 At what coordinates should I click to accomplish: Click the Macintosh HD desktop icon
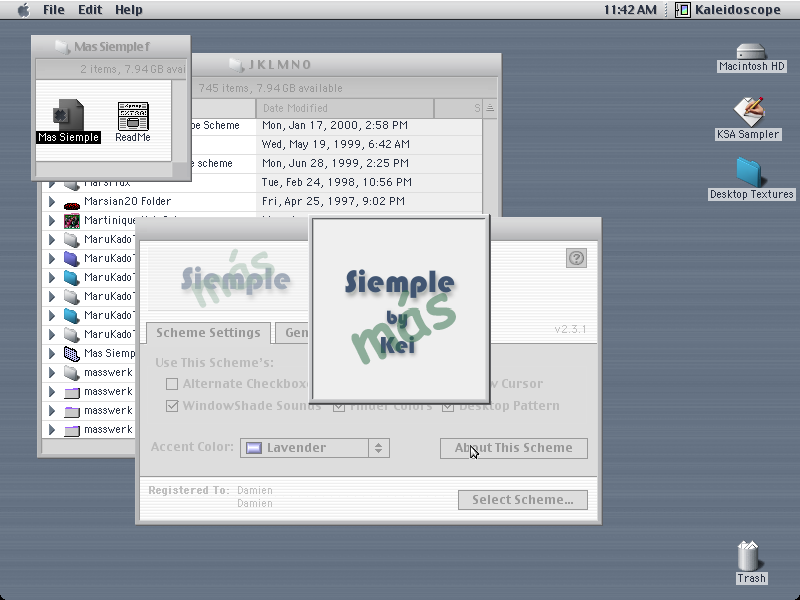751,51
